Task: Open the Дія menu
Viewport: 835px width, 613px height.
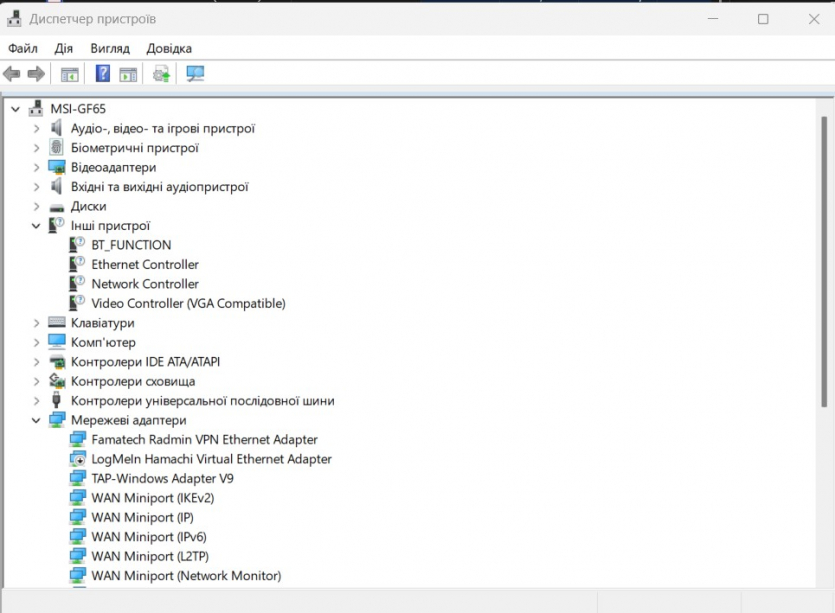Action: point(64,48)
